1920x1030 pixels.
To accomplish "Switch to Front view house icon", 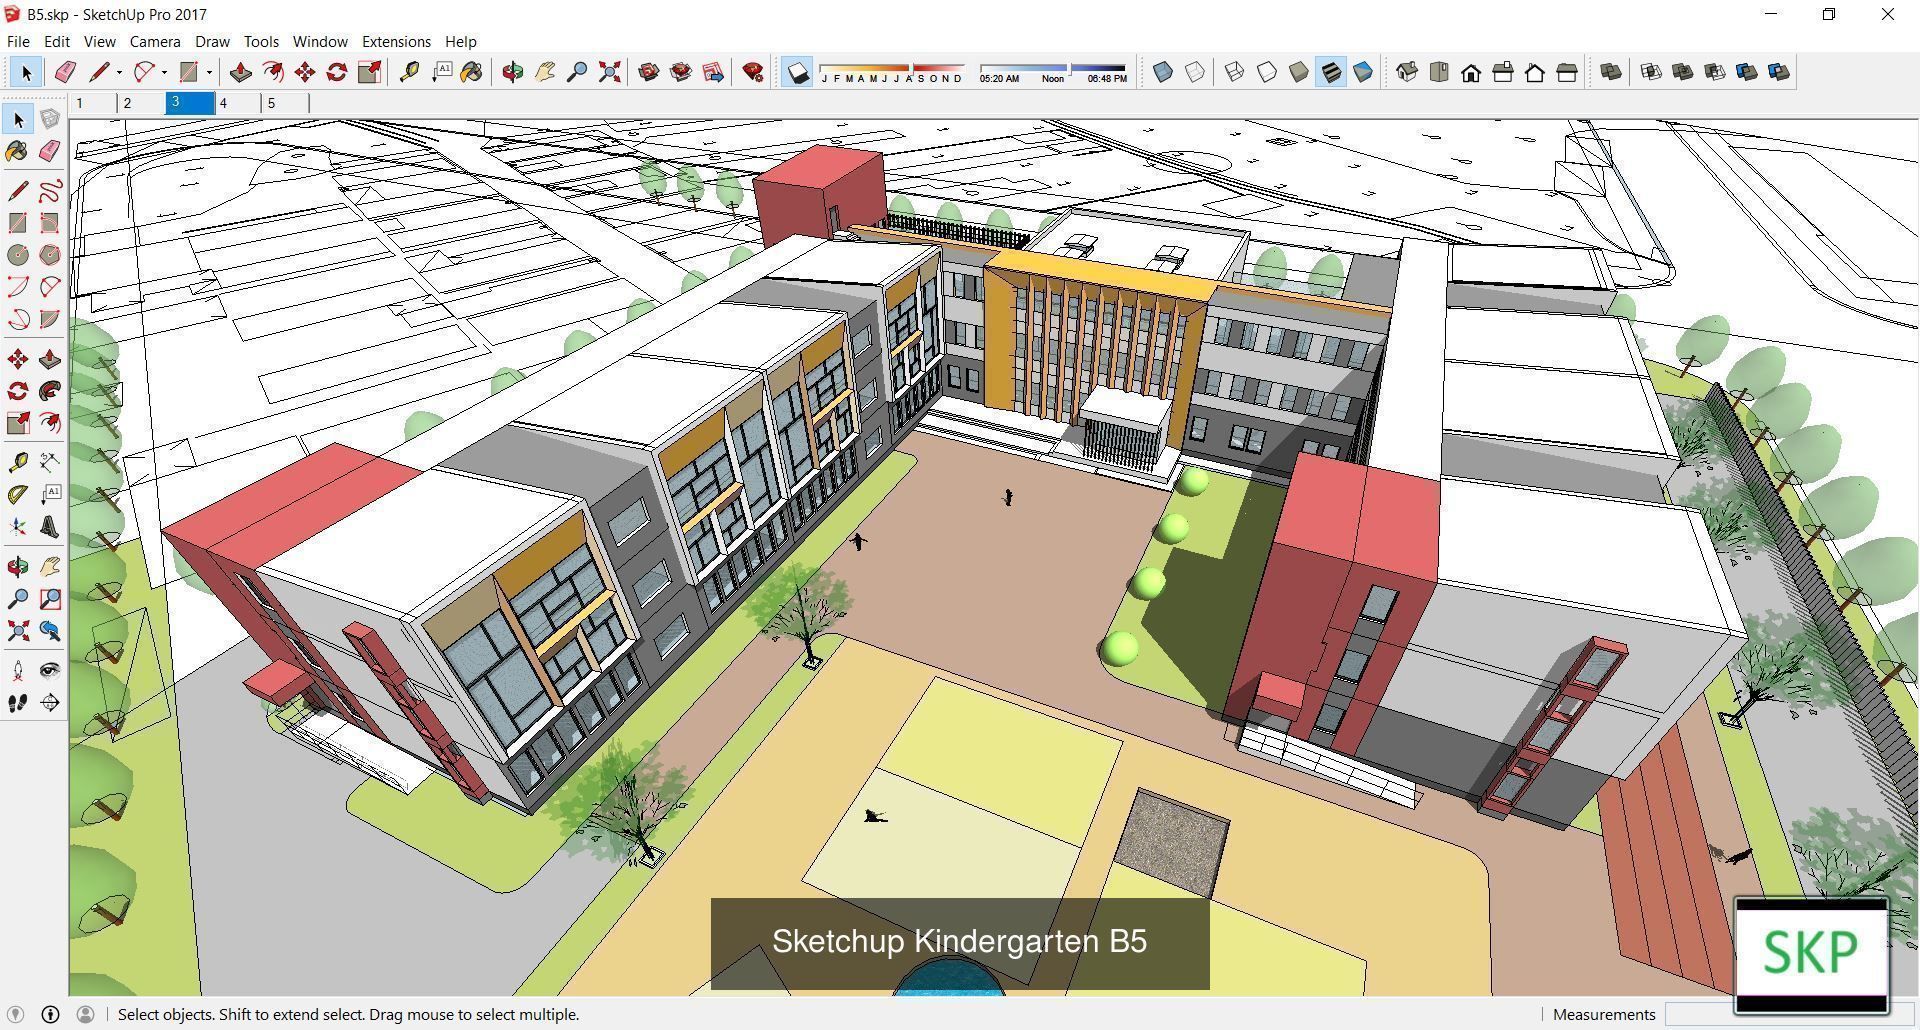I will [x=1471, y=72].
